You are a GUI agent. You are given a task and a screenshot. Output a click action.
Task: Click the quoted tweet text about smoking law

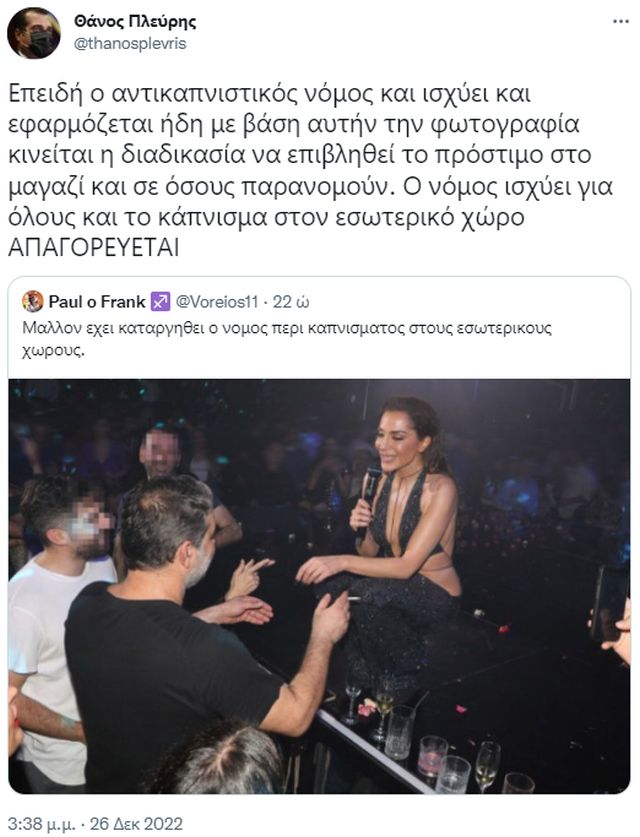pos(287,339)
